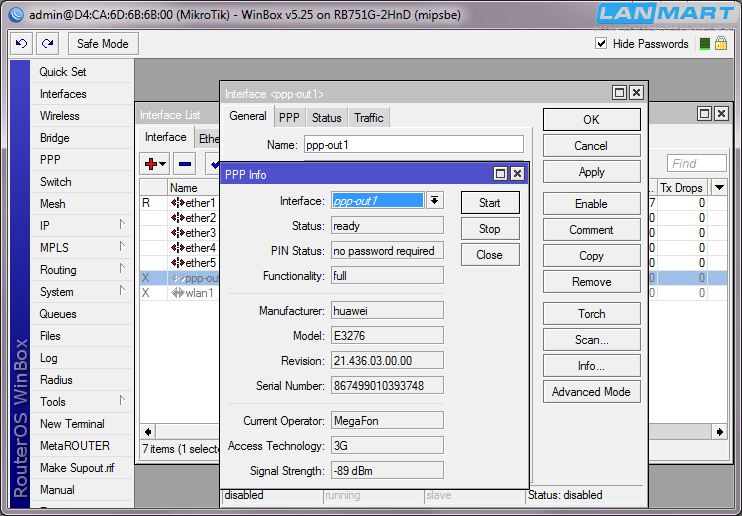Open Quick Set from sidebar
742x516 pixels.
62,71
